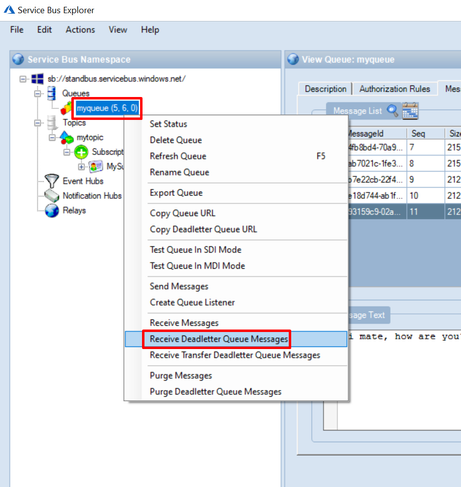This screenshot has width=461, height=487.
Task: Click the MyS subscription icon
Action: point(96,166)
